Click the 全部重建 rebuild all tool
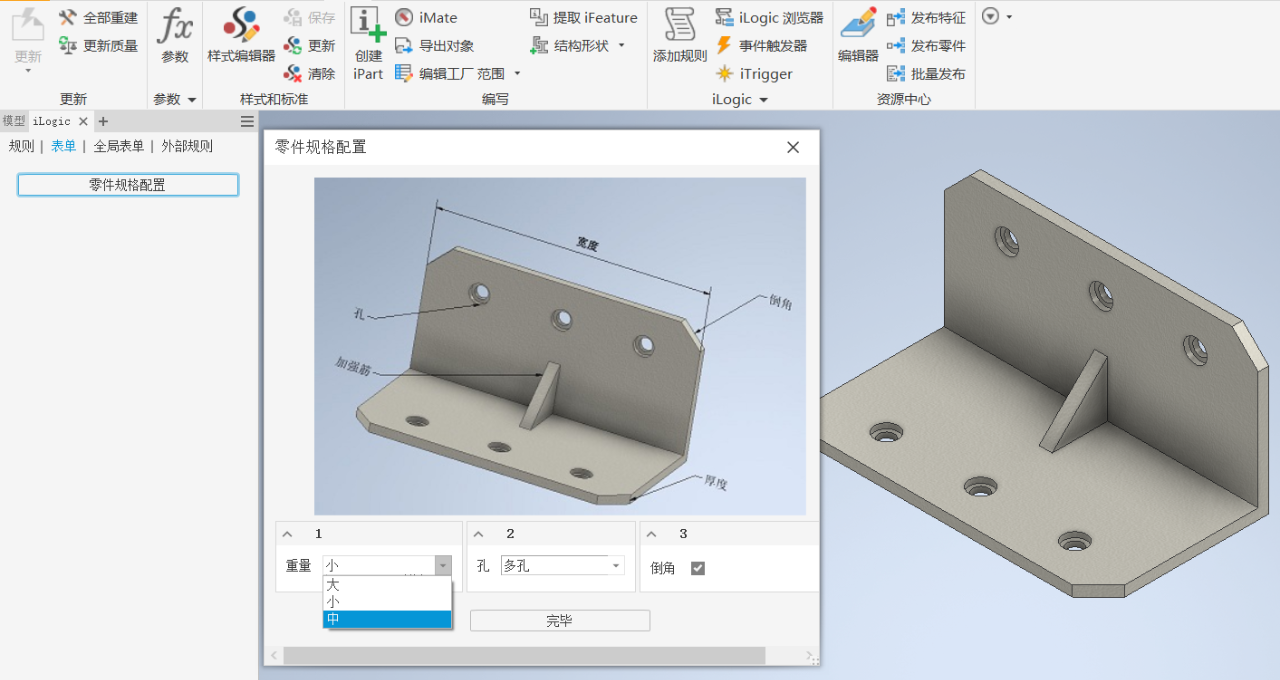The width and height of the screenshot is (1280, 680). click(98, 18)
